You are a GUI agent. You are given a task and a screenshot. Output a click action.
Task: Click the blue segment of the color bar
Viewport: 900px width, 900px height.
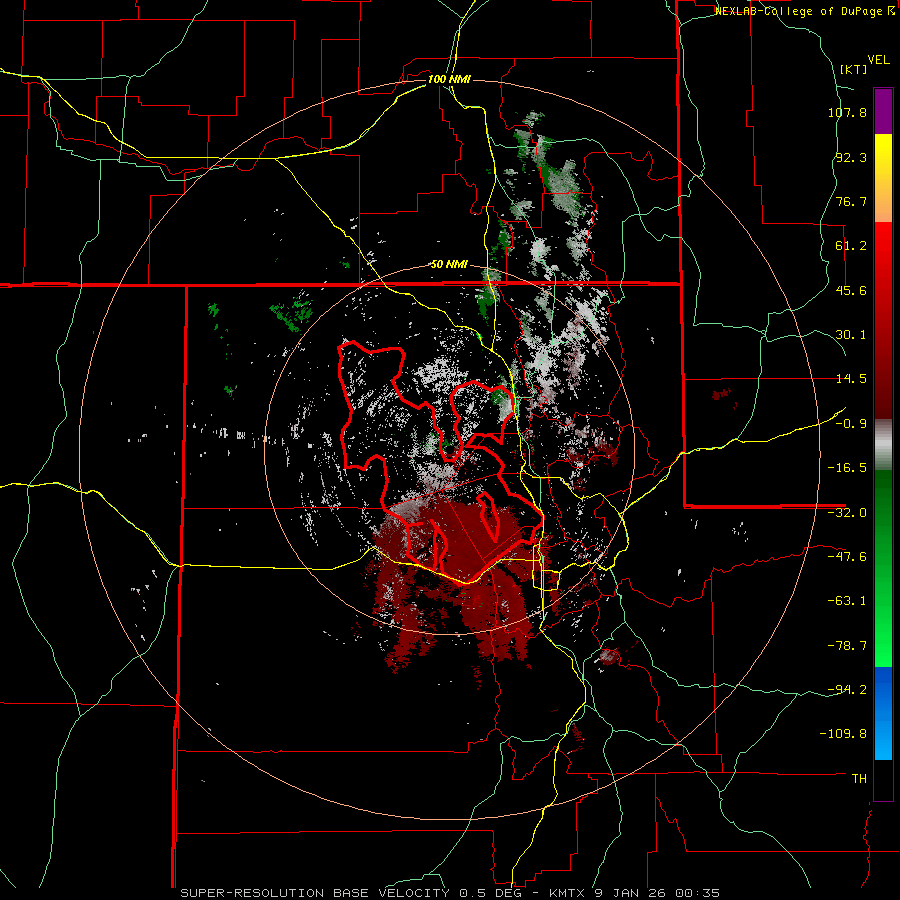883,713
